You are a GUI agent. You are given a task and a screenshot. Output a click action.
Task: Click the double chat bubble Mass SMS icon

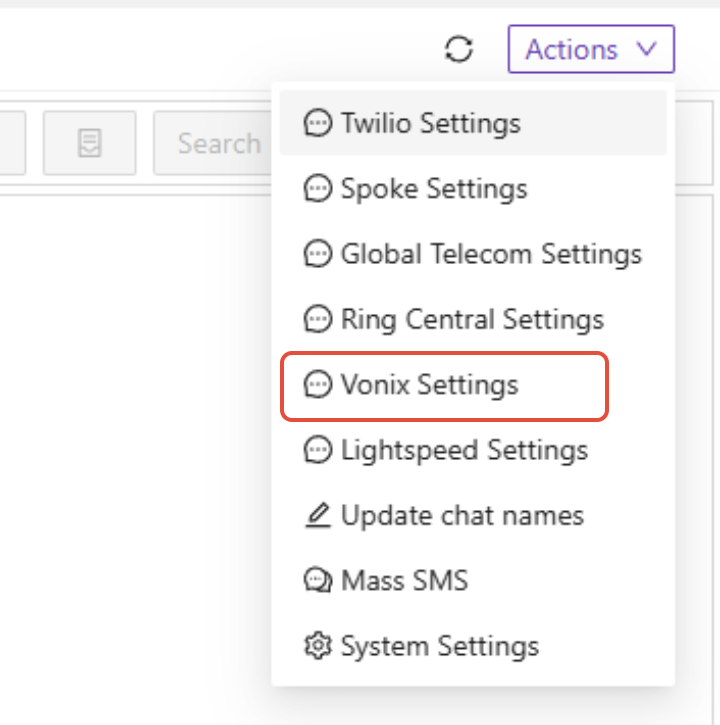[318, 580]
